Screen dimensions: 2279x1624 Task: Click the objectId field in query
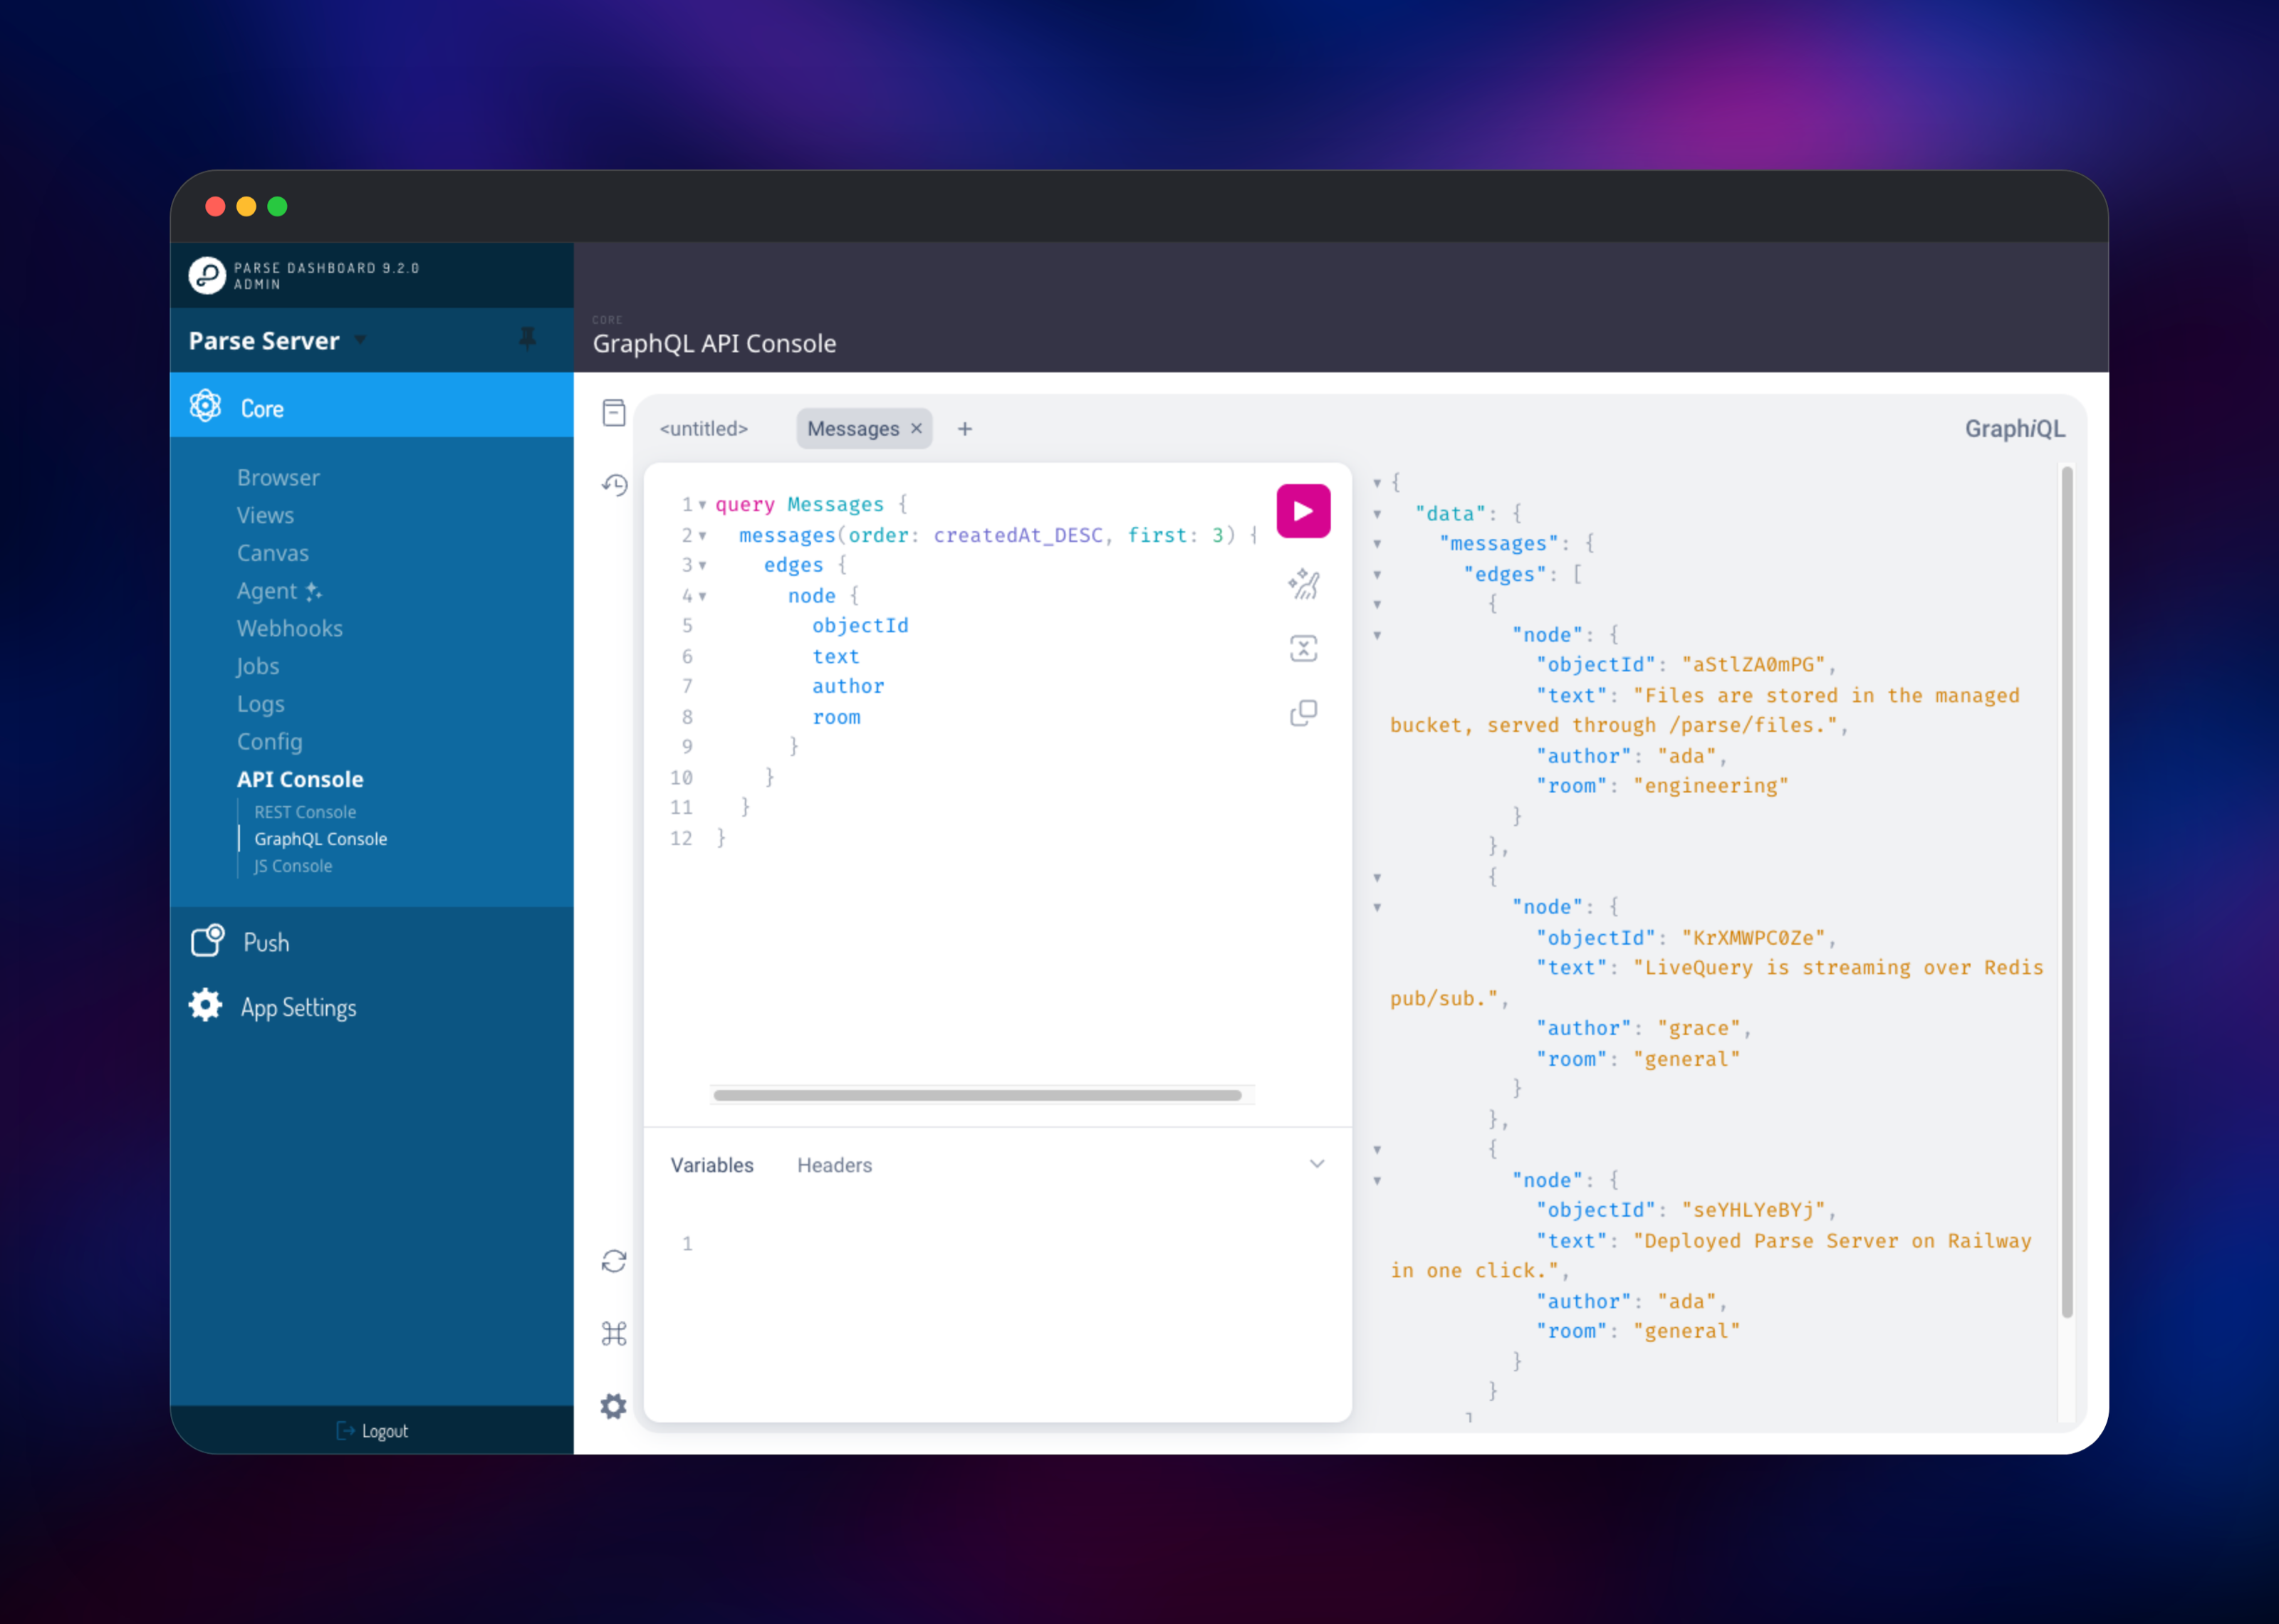860,626
